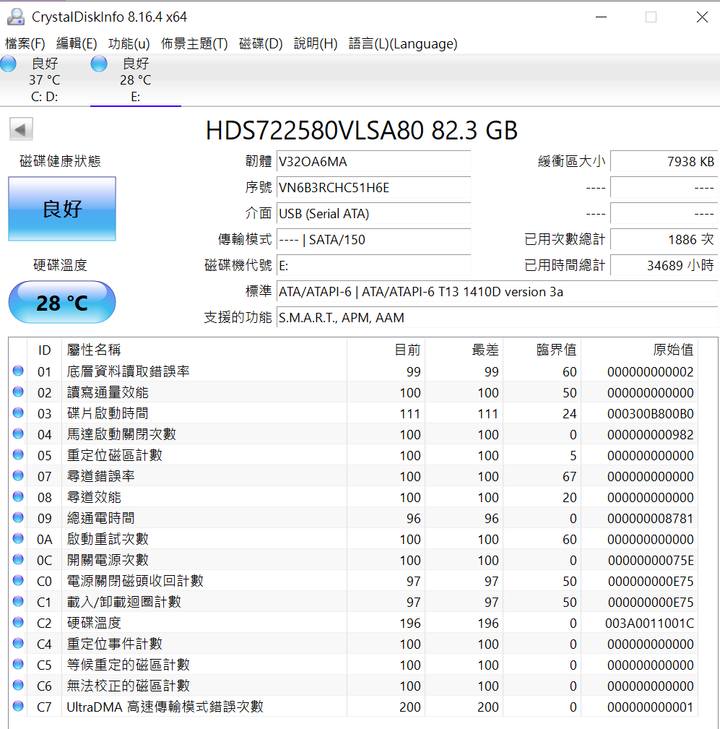Click status dot for attribute 04
This screenshot has height=729, width=720.
[x=18, y=434]
